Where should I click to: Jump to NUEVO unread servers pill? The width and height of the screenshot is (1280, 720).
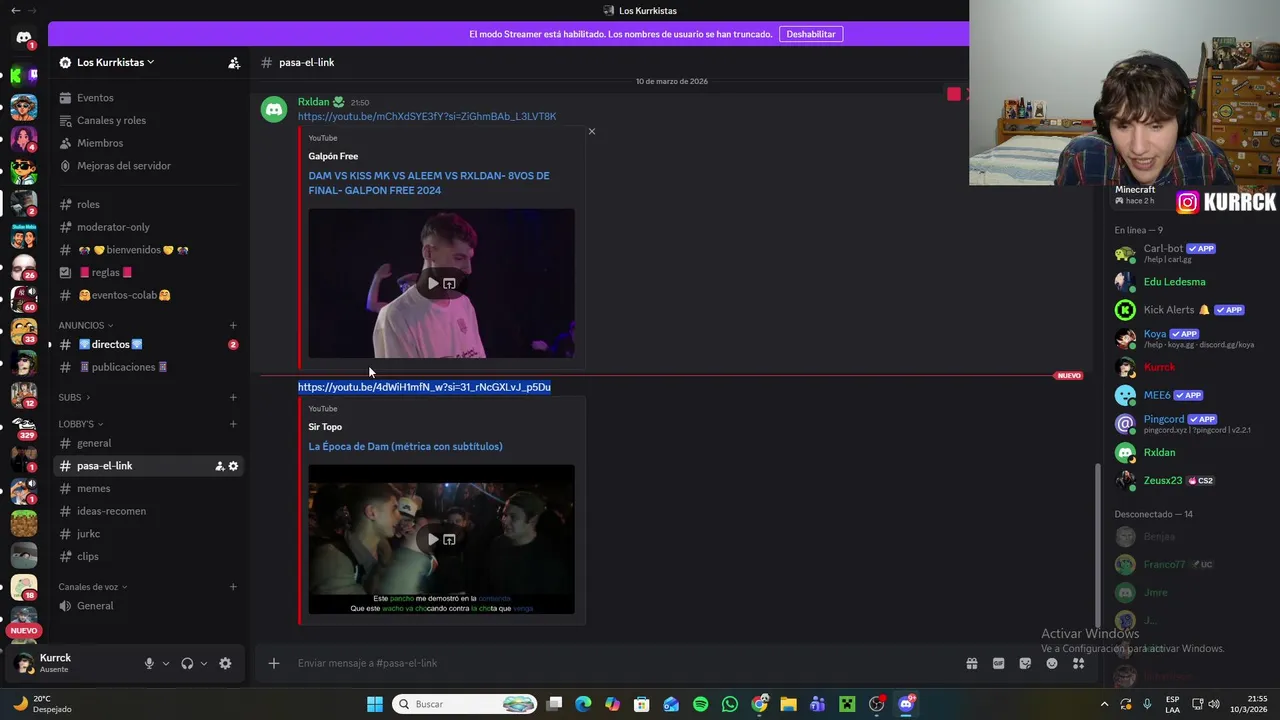[24, 630]
